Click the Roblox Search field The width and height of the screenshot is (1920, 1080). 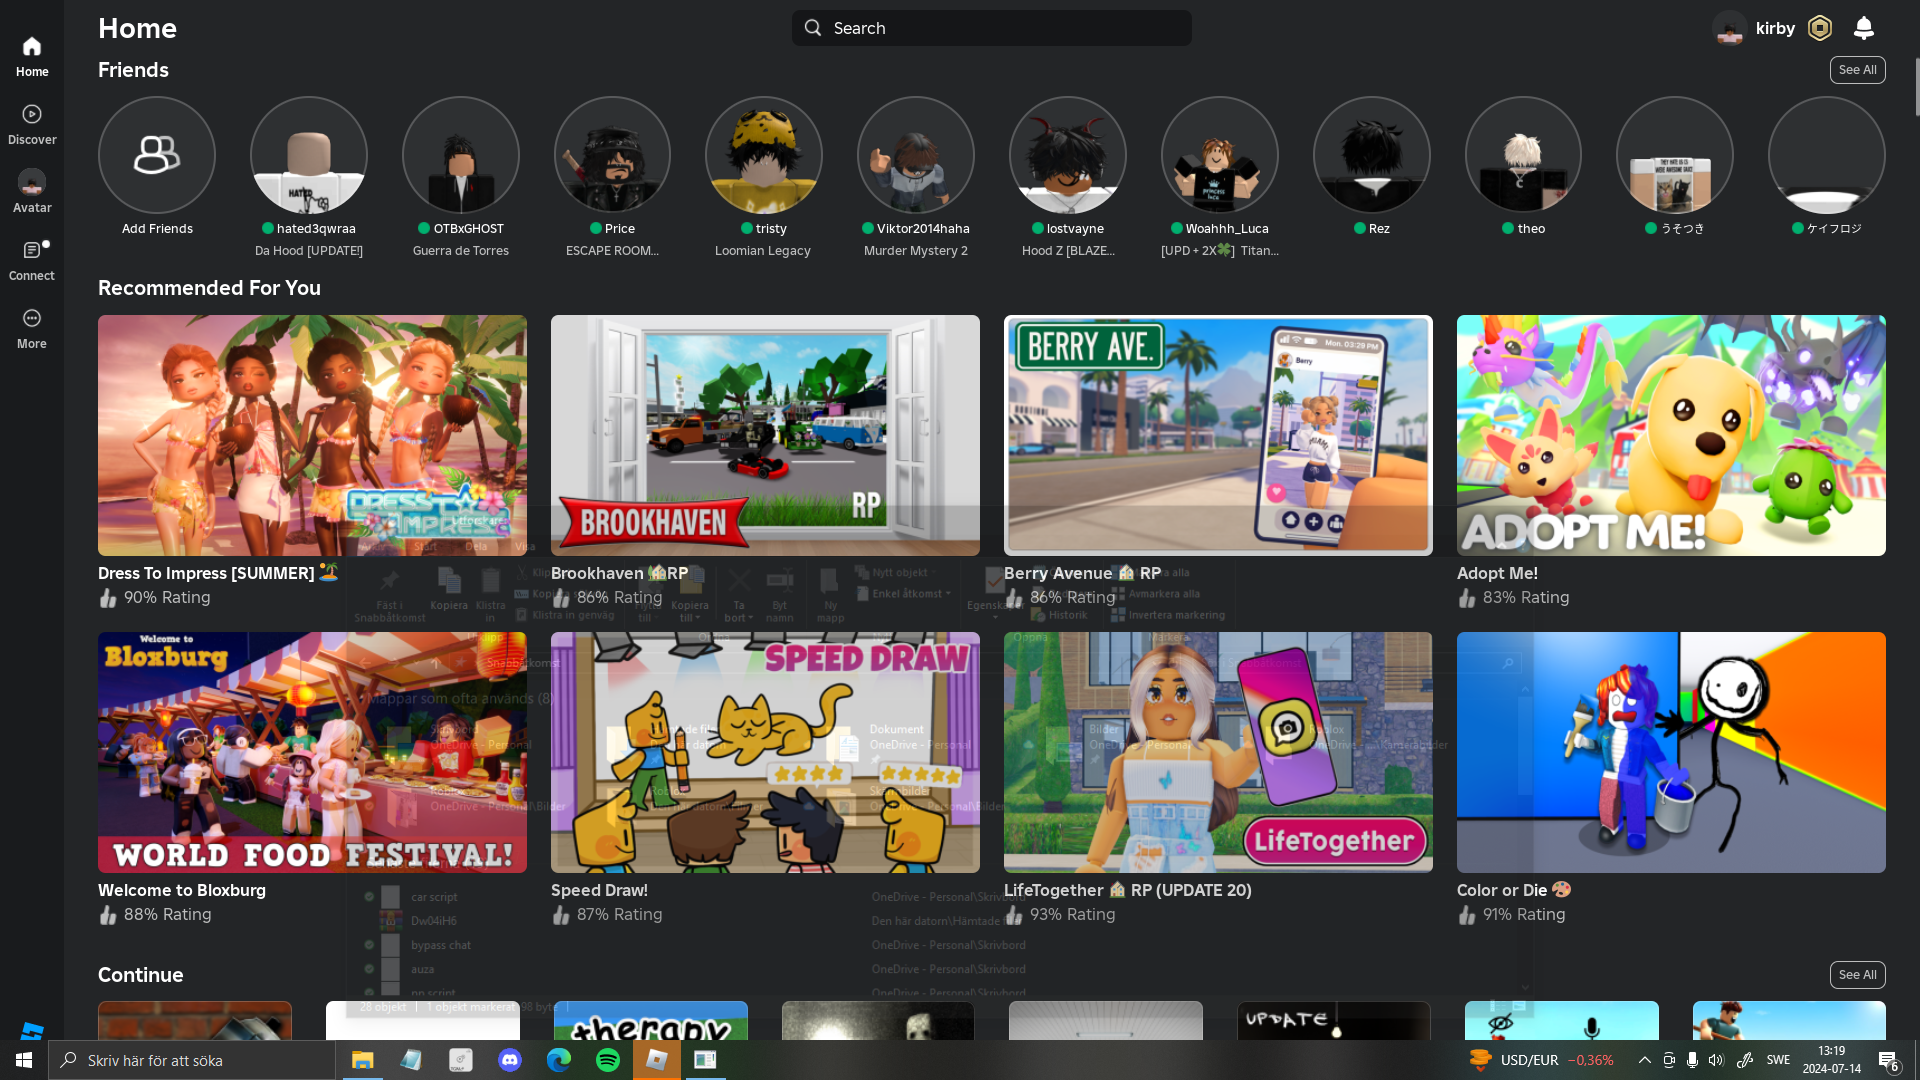992,28
